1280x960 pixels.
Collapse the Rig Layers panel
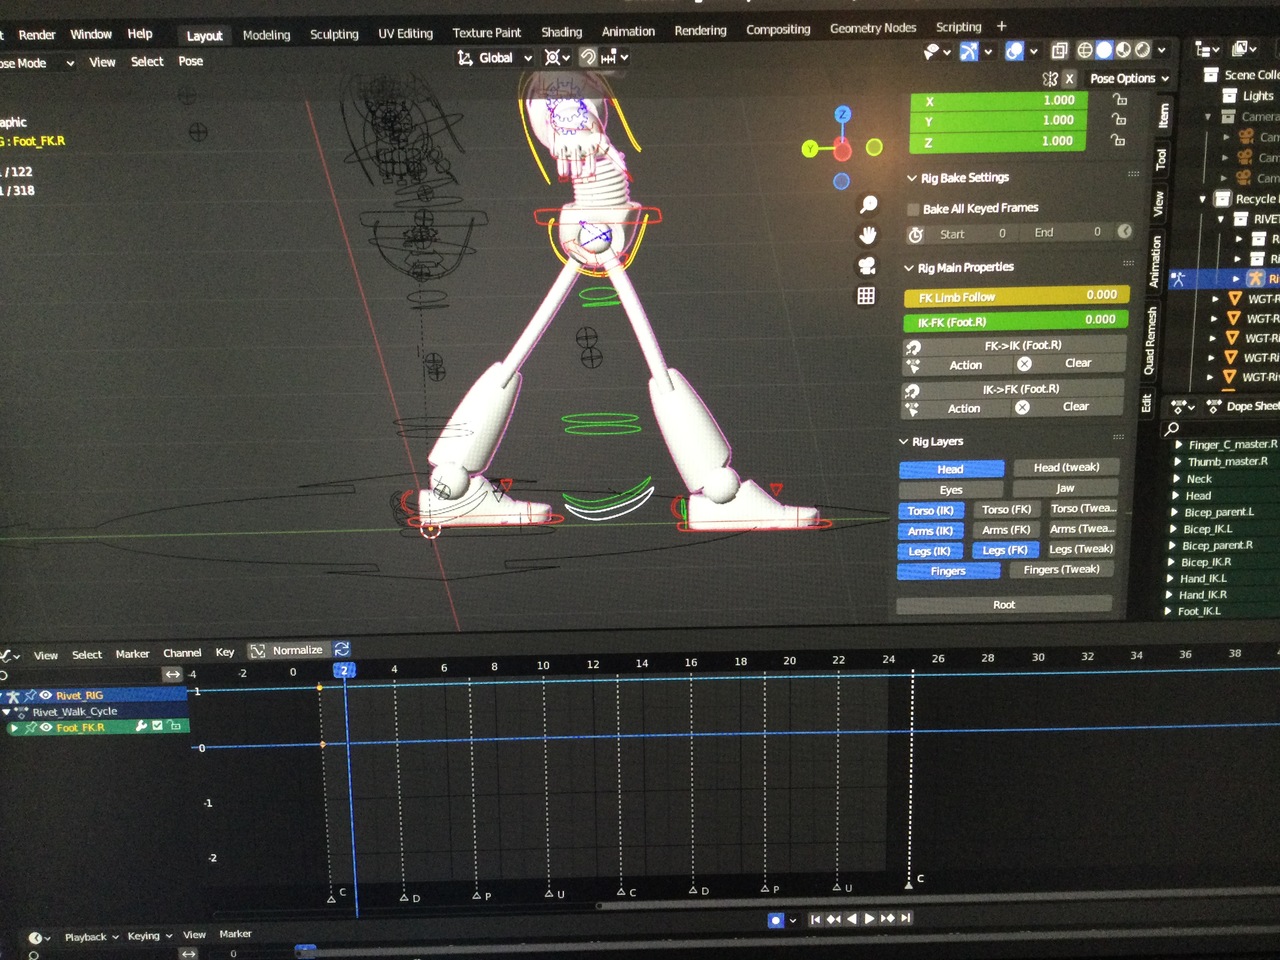903,441
